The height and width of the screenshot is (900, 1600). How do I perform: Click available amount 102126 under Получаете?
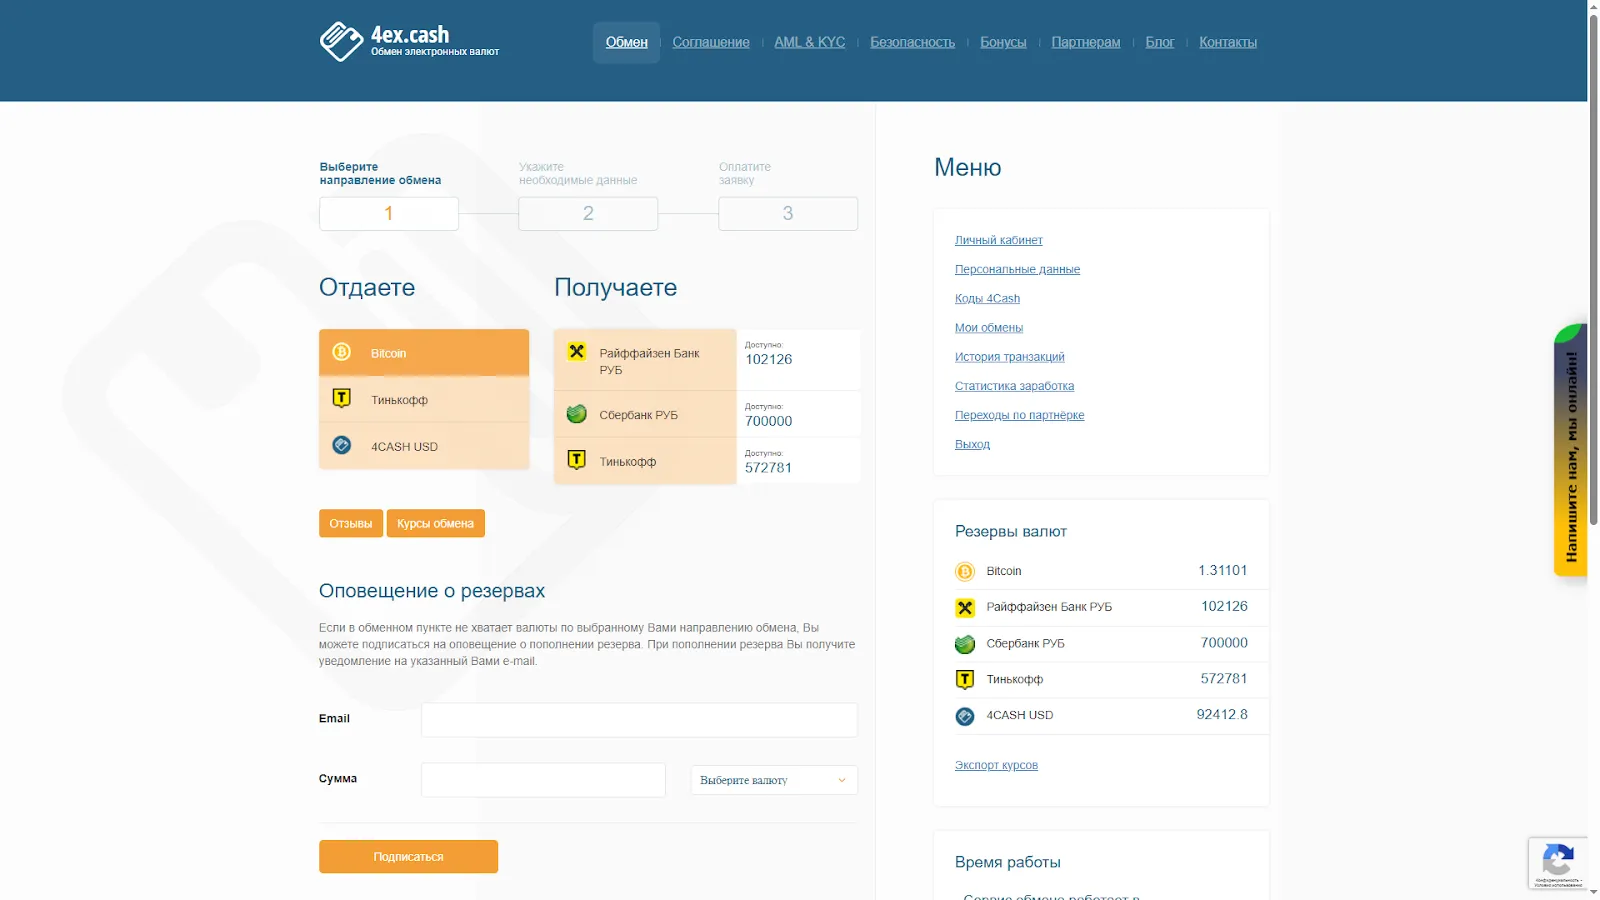pos(768,360)
